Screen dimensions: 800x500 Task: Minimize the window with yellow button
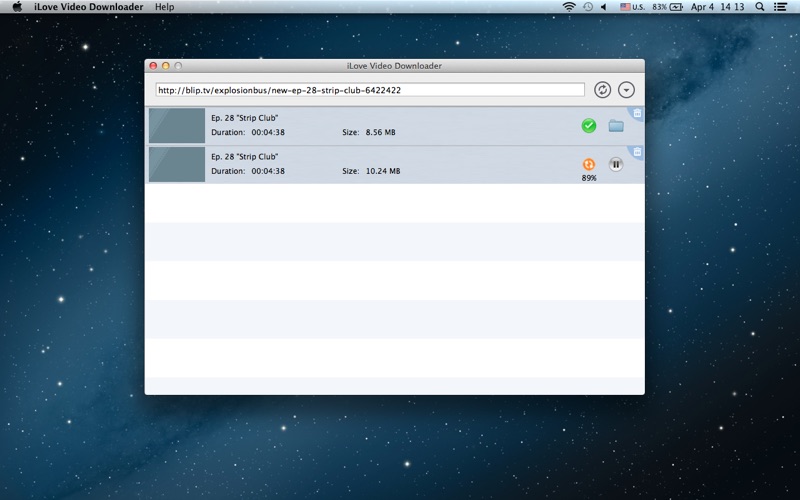pyautogui.click(x=165, y=66)
